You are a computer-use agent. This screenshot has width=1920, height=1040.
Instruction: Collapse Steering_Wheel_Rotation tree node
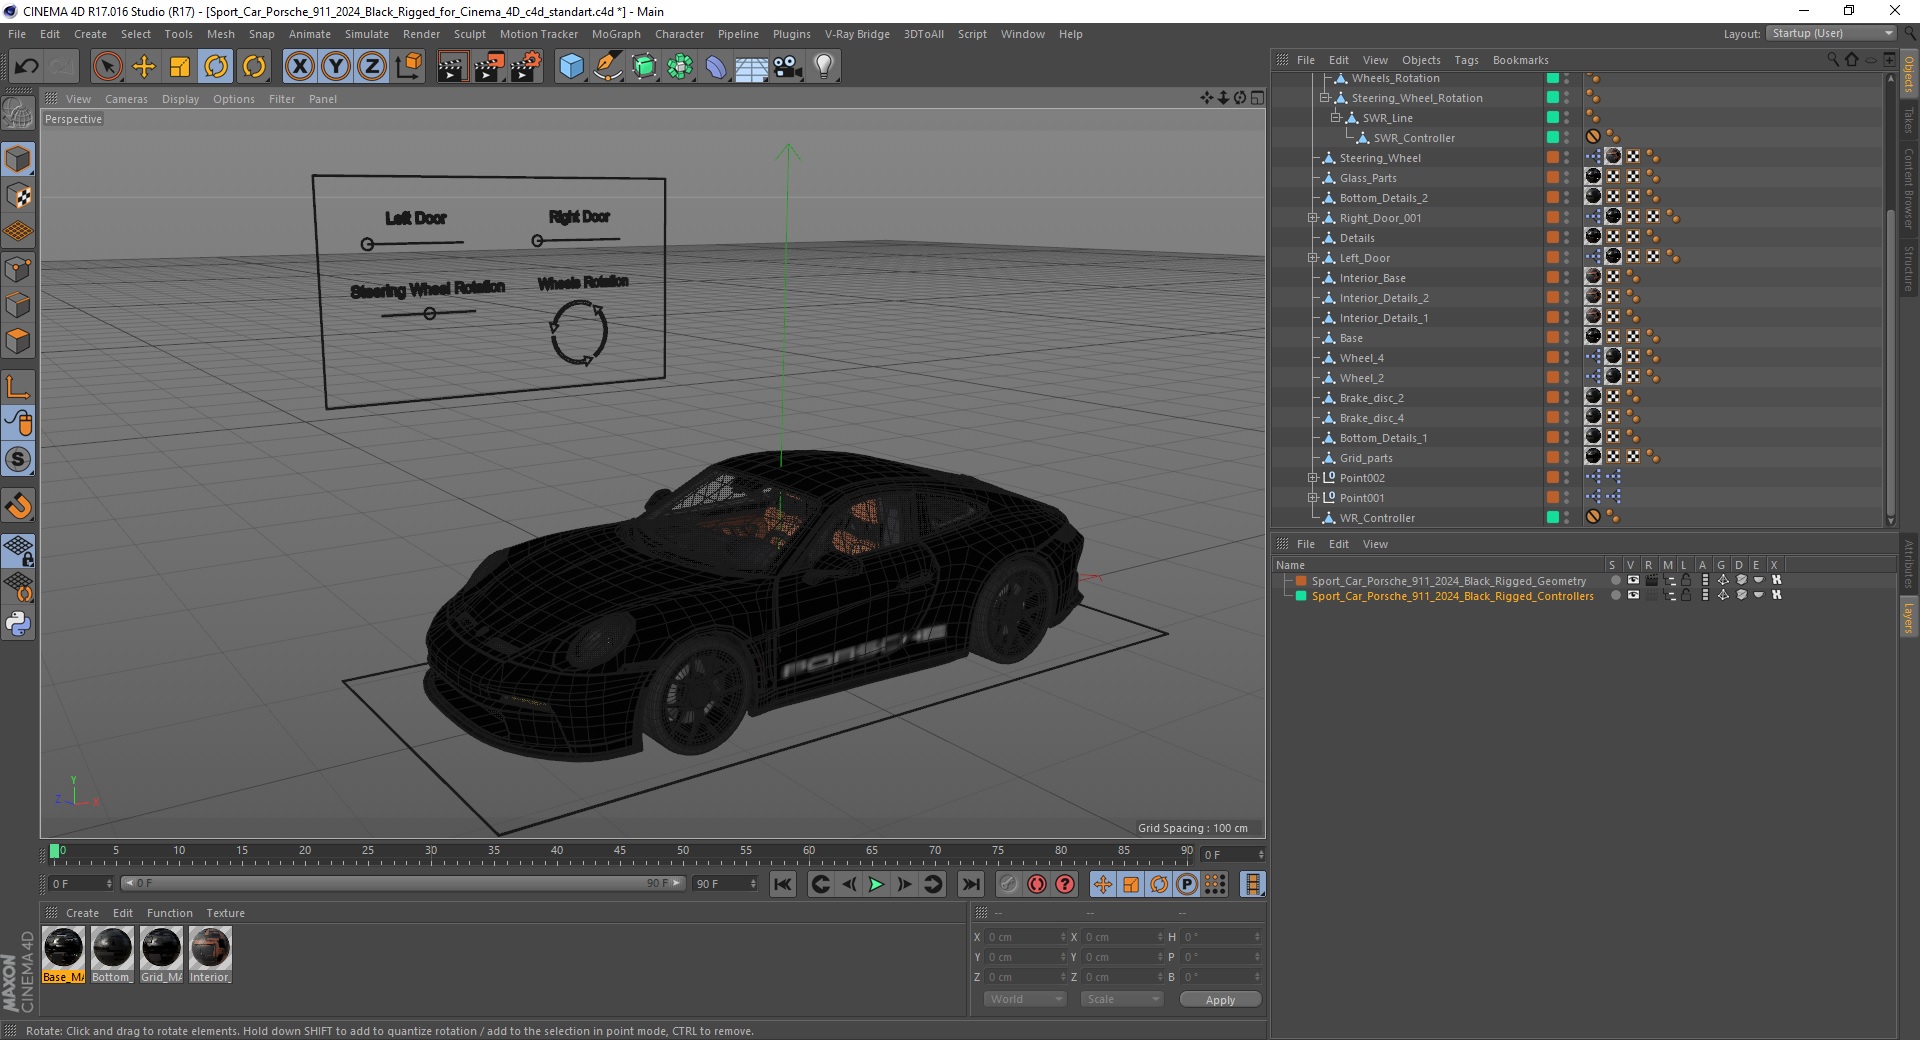click(x=1324, y=98)
